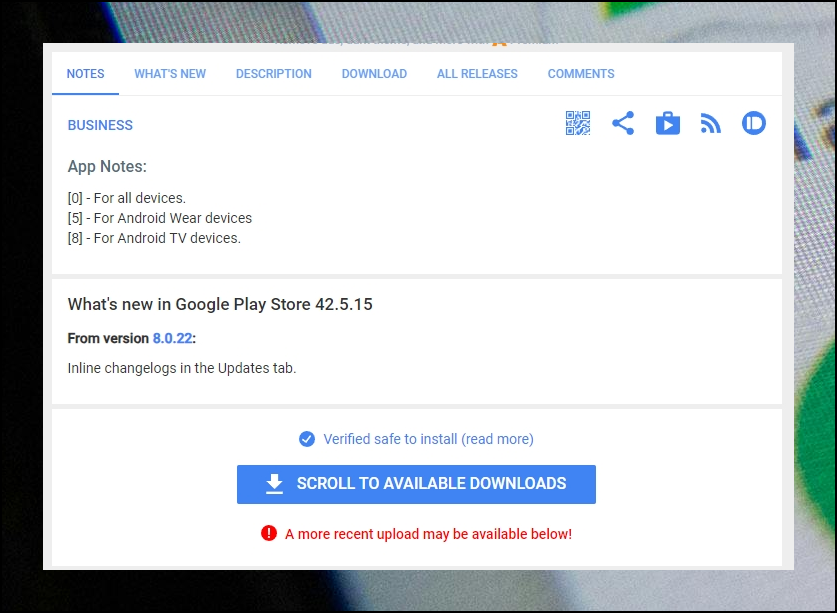The height and width of the screenshot is (613, 837).
Task: Click '[0] - For all devices.' line
Action: click(127, 198)
